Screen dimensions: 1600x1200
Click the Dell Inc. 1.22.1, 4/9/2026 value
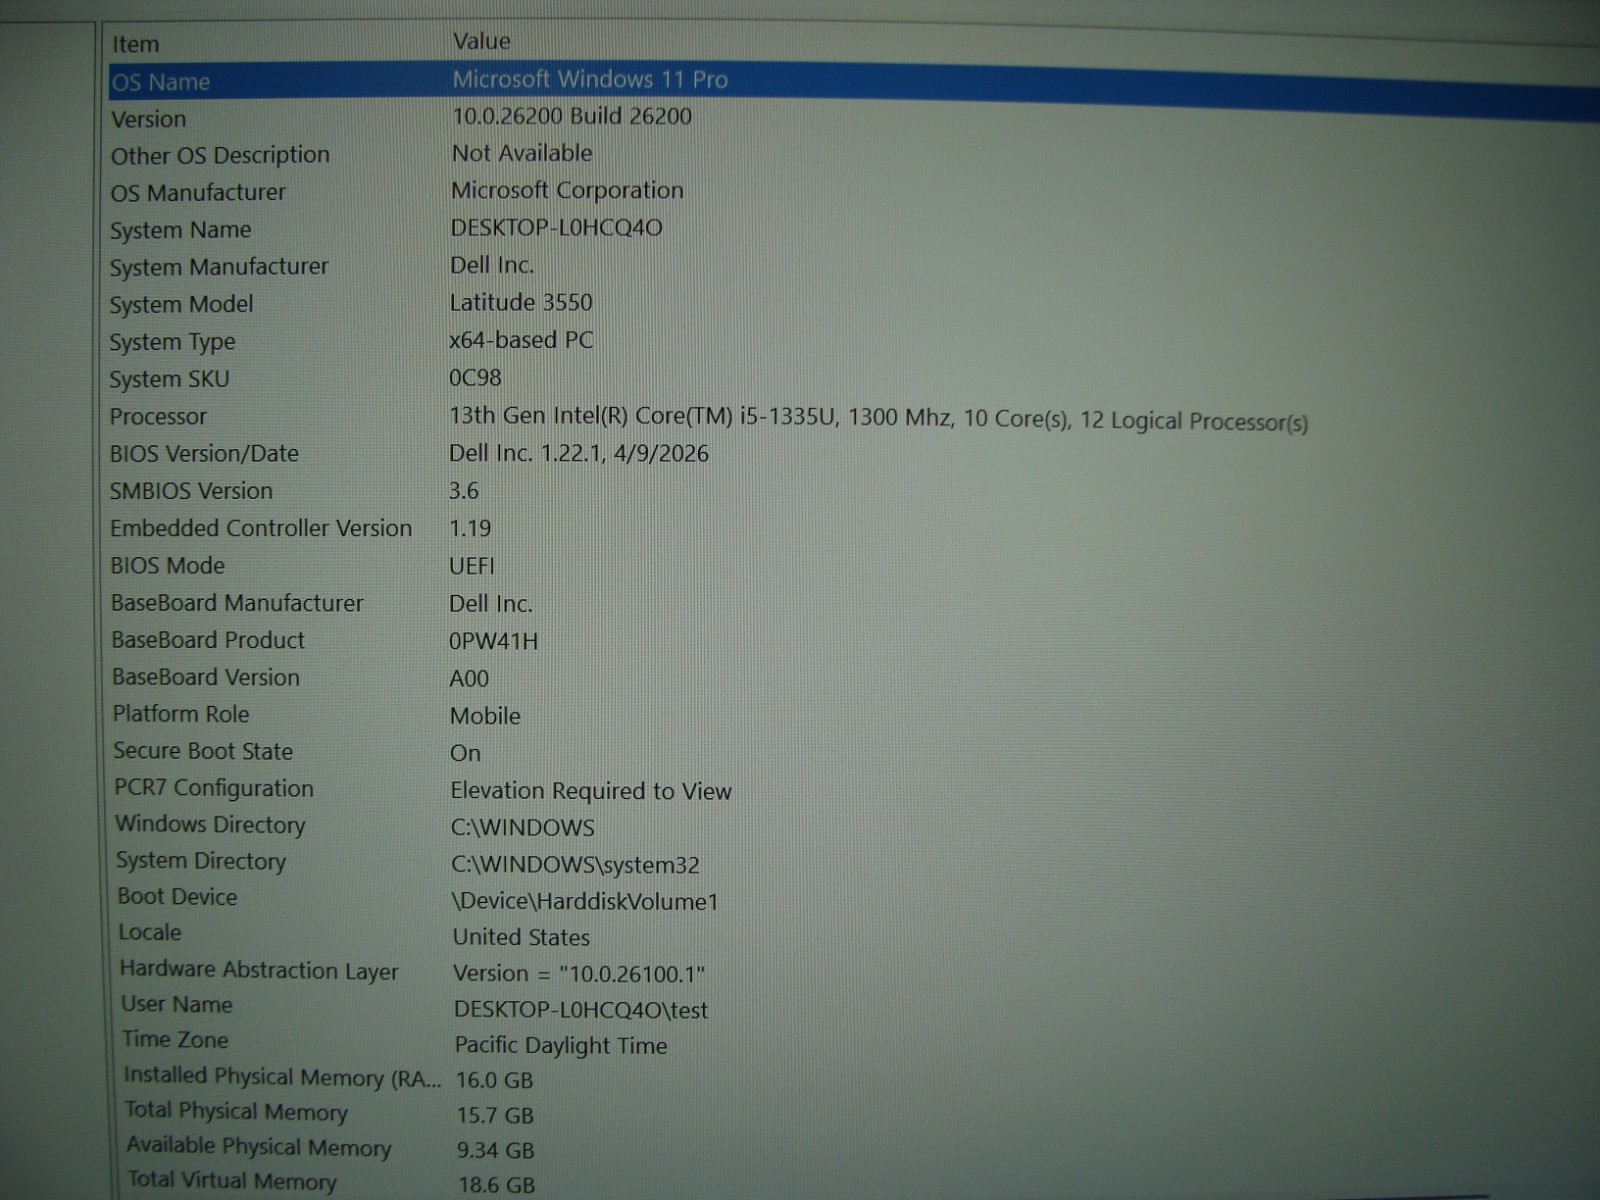pos(579,453)
